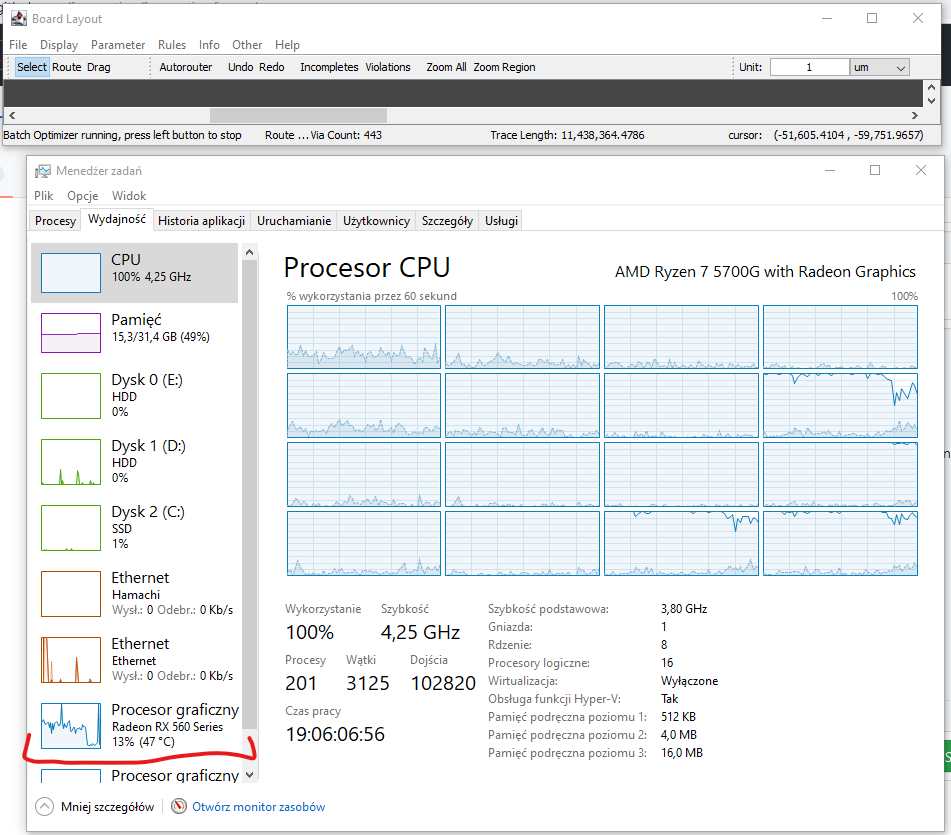Click the Board Layout scroll right arrow

click(x=915, y=115)
